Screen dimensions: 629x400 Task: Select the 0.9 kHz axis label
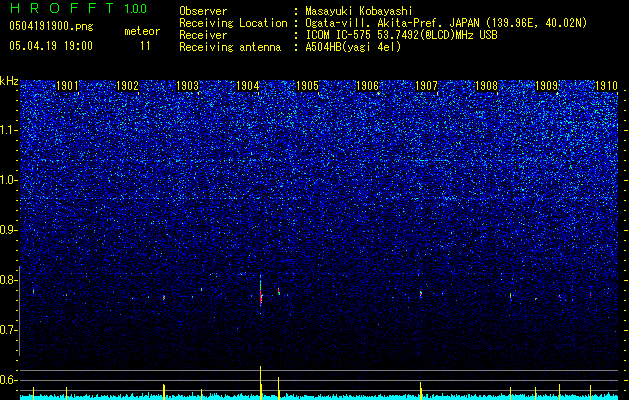pos(8,230)
